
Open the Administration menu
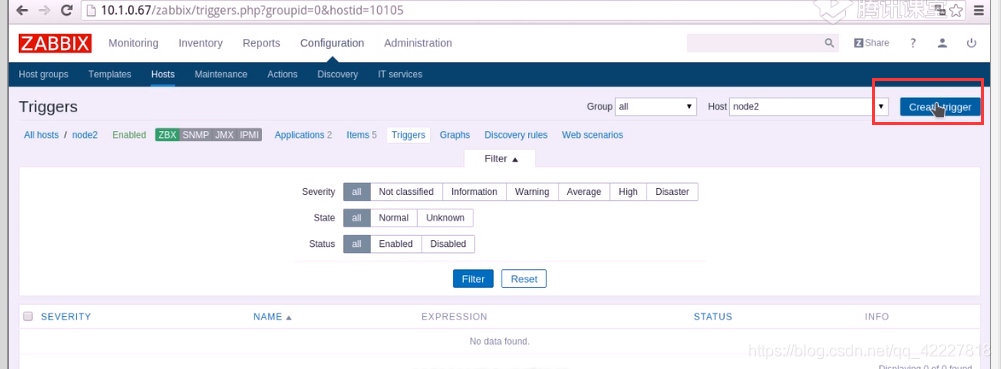[x=418, y=43]
